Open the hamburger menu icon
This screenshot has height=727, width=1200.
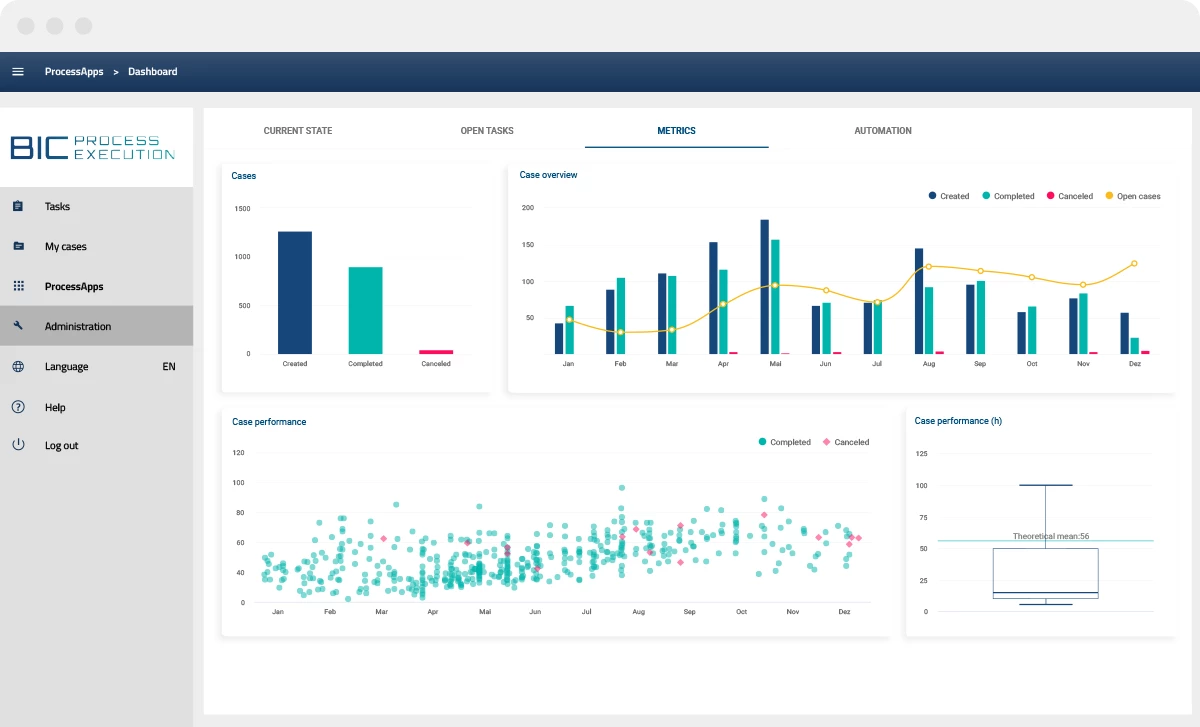pyautogui.click(x=18, y=72)
